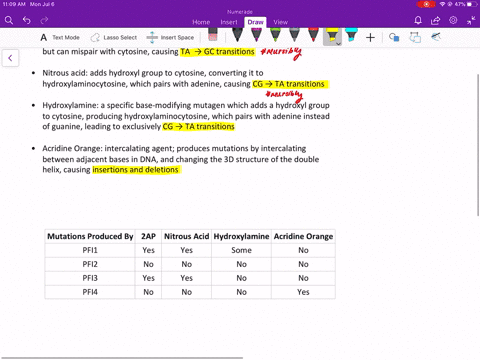Image resolution: width=480 pixels, height=360 pixels.
Task: Click the "Mutations Produced By" header cell
Action: pos(90,236)
